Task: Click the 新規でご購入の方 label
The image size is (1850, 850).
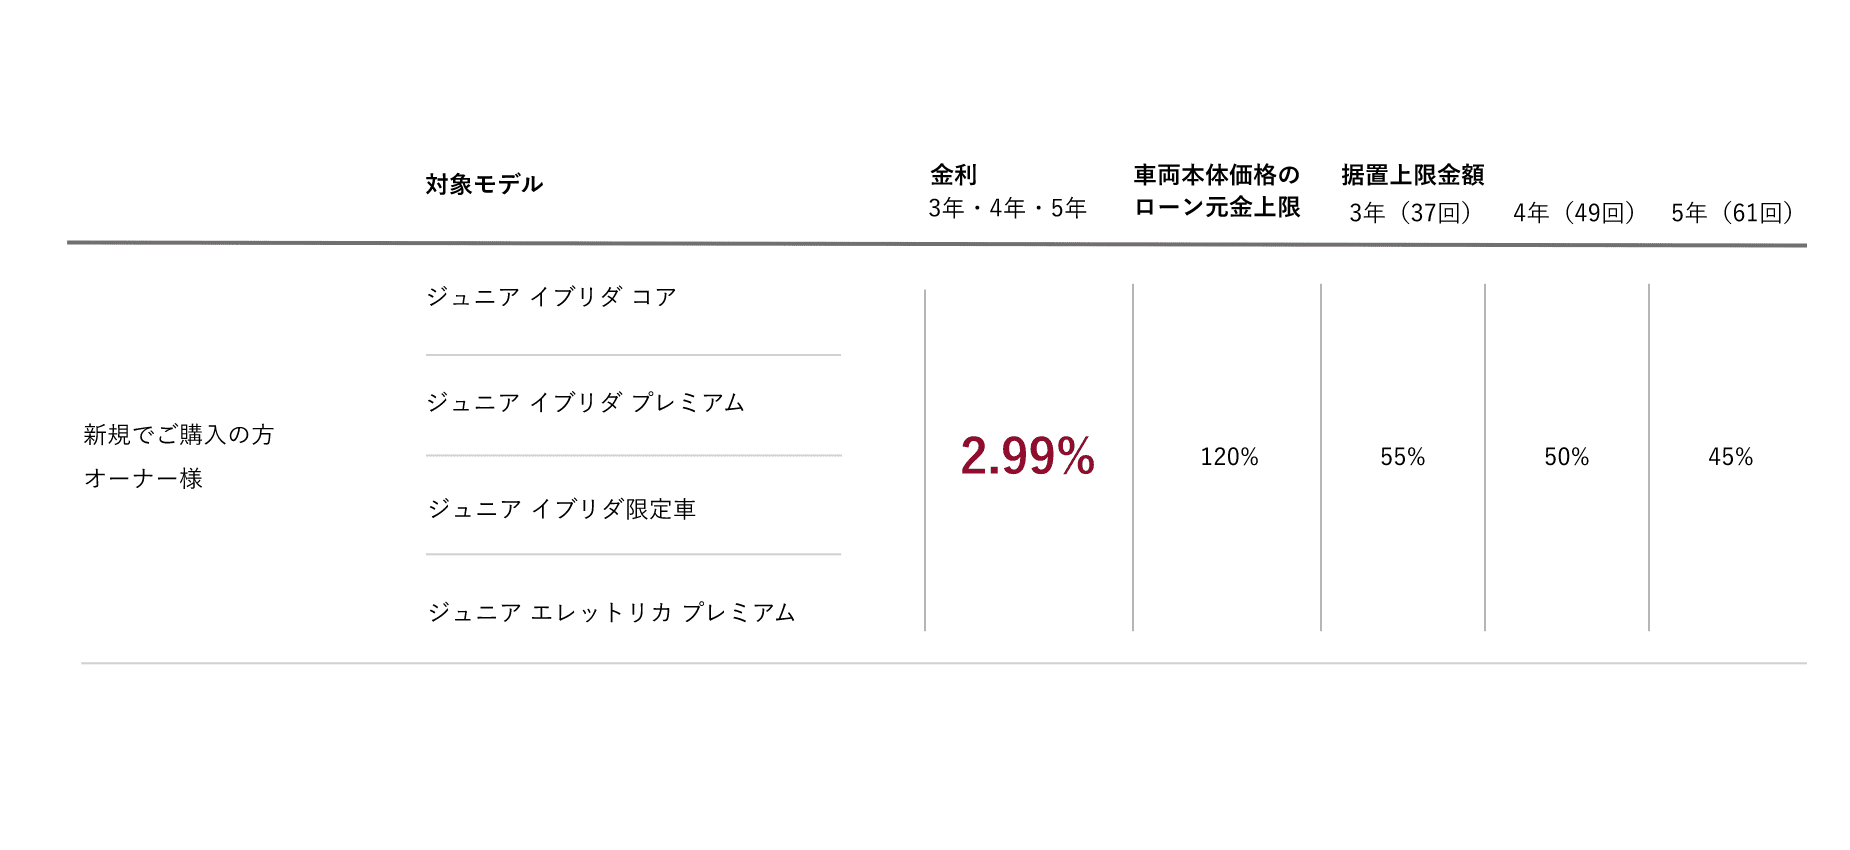Action: point(179,435)
